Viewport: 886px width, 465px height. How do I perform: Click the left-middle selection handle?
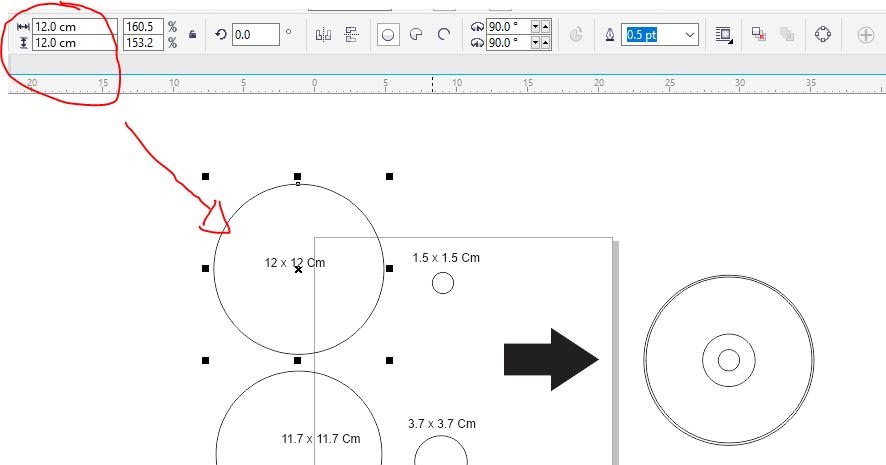[x=206, y=269]
